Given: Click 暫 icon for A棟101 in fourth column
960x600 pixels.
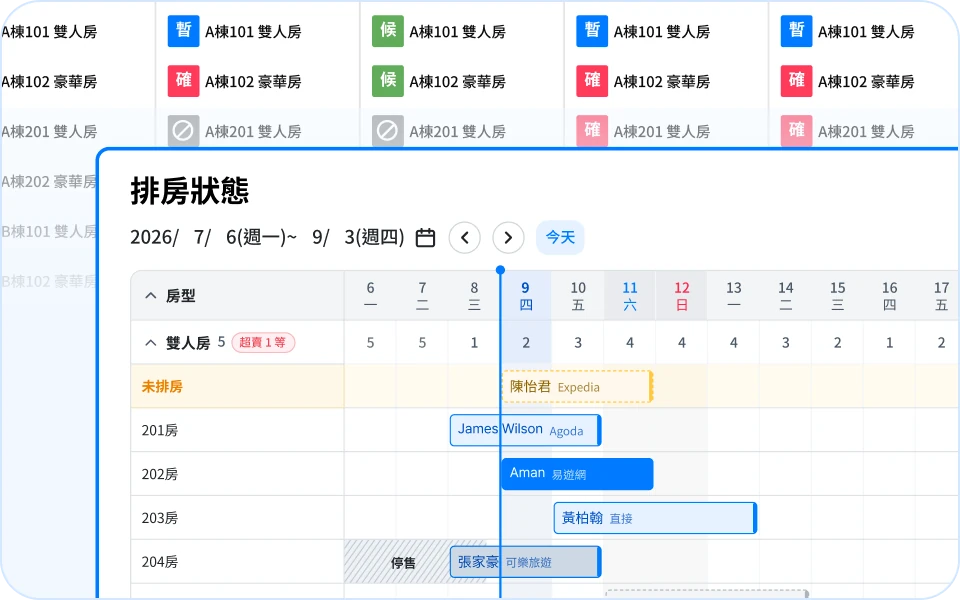Looking at the screenshot, I should point(592,31).
